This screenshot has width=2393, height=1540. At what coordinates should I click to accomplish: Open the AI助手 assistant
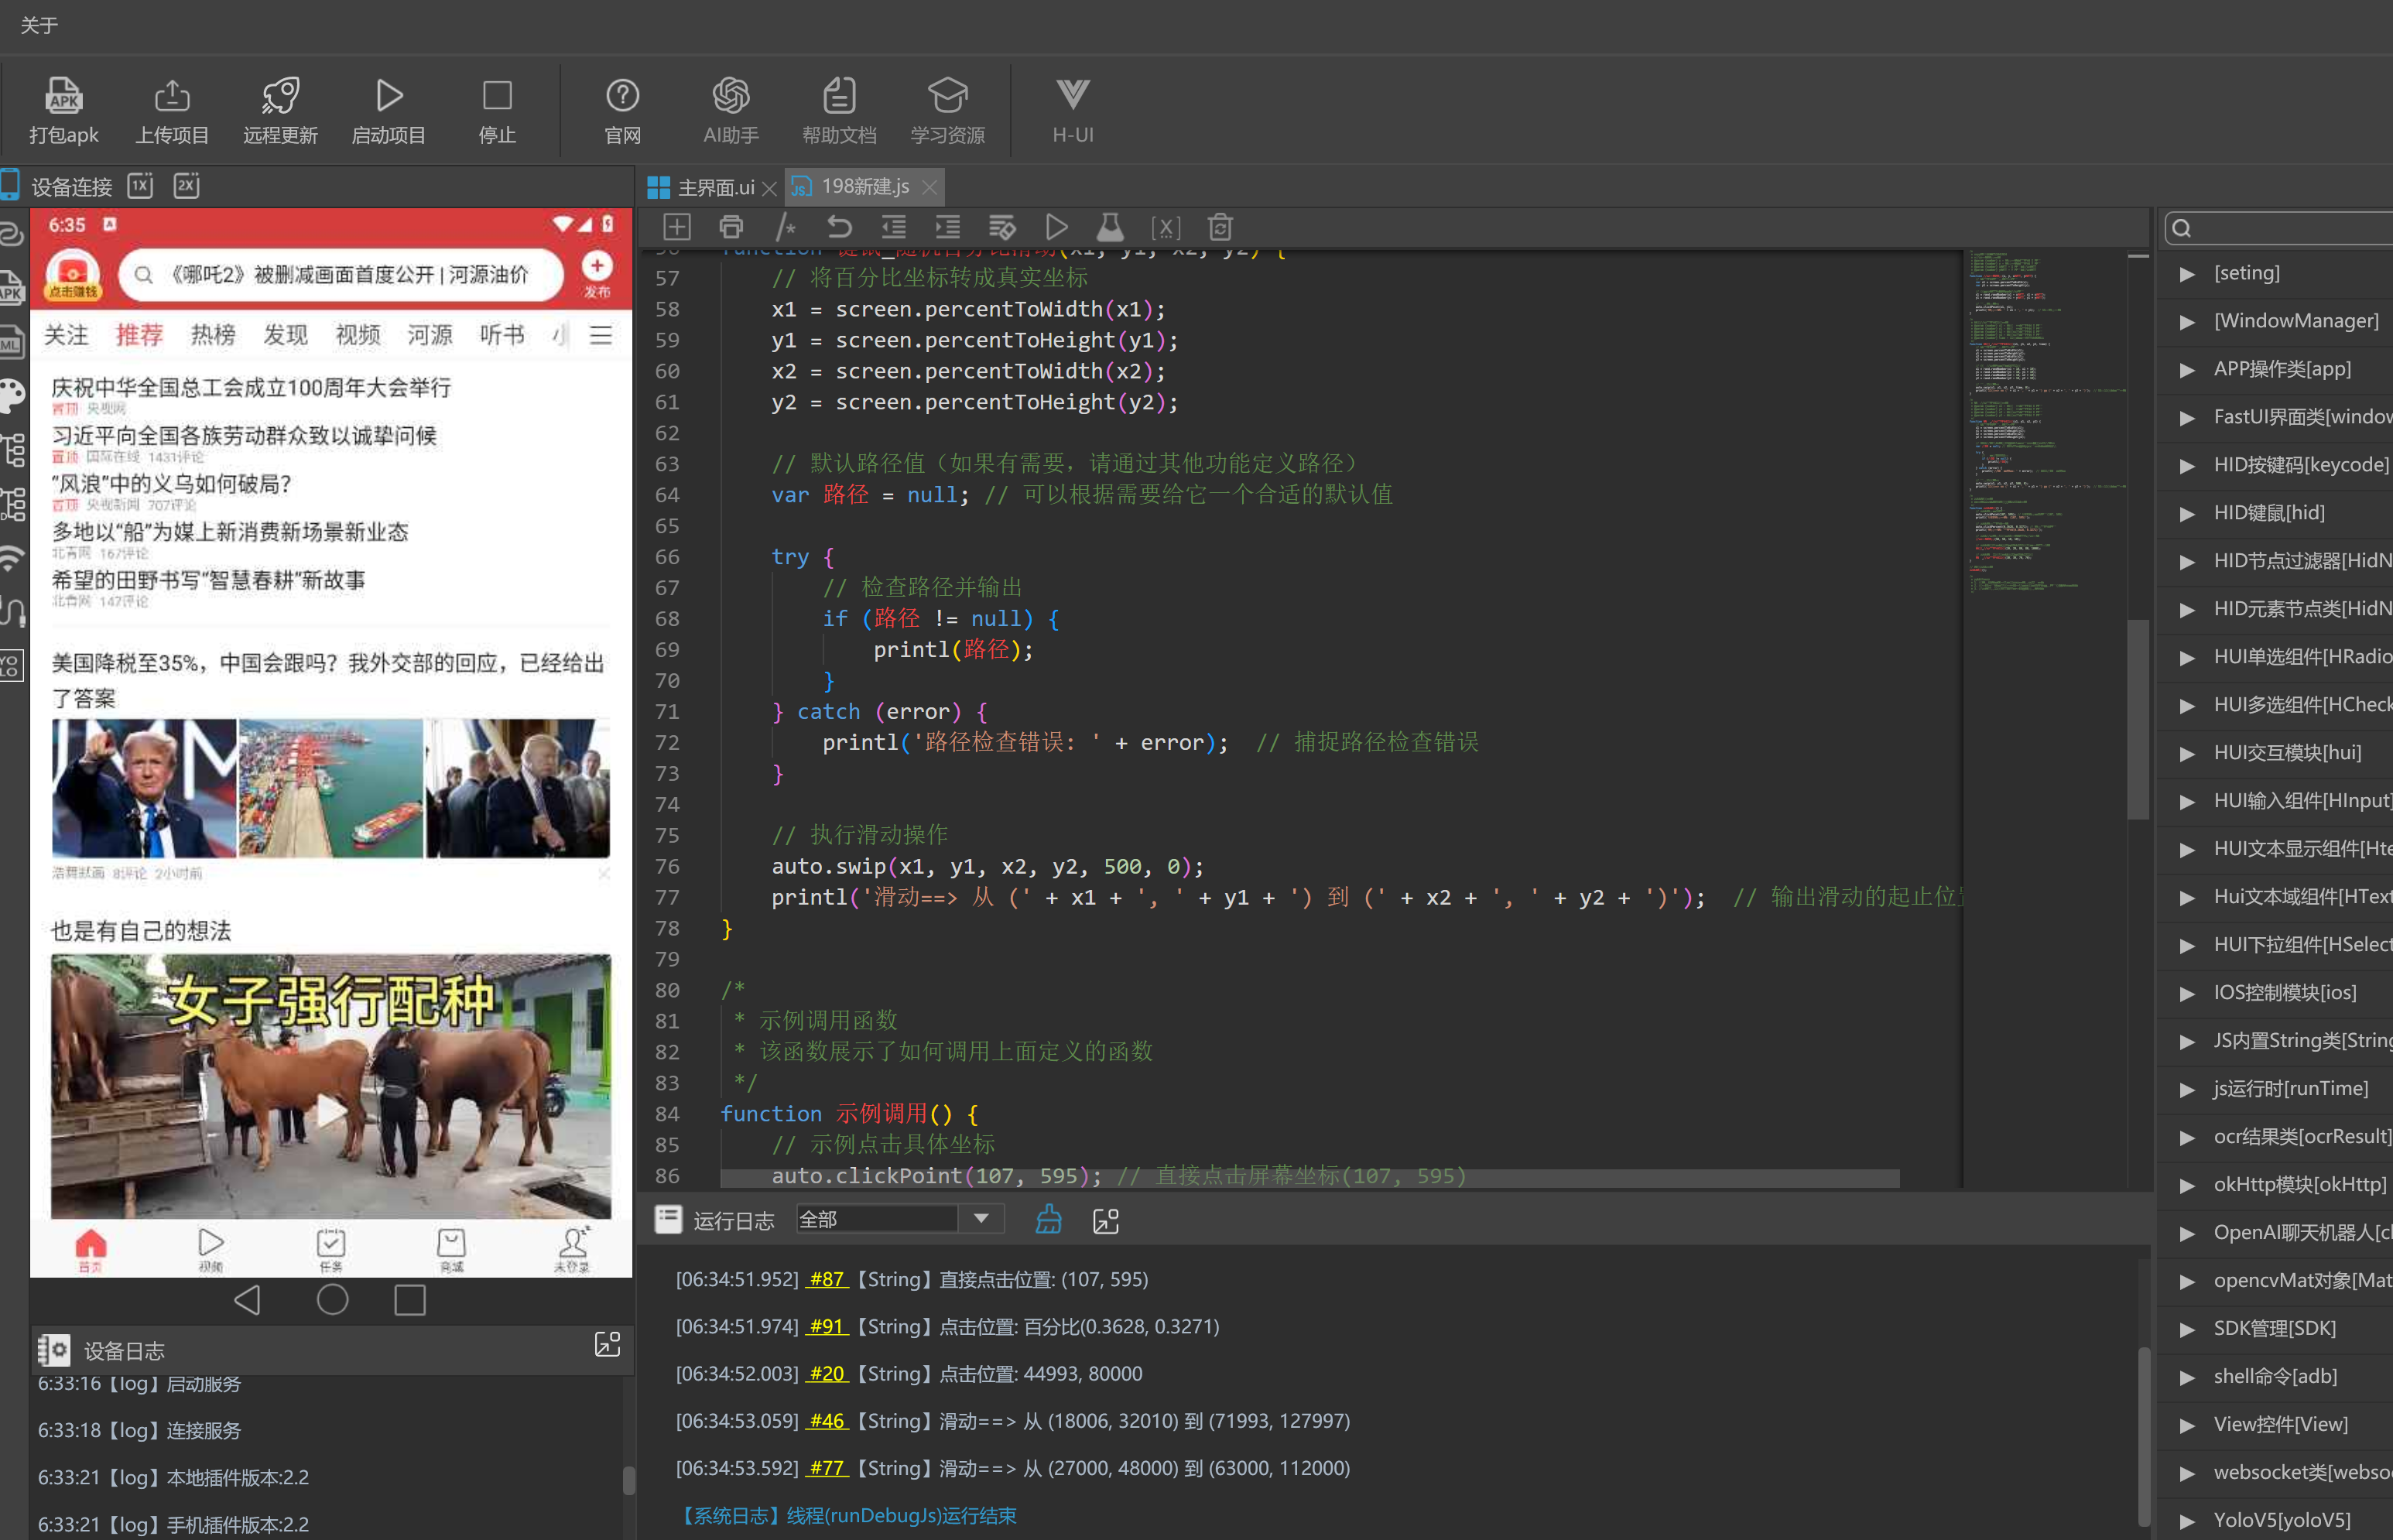tap(731, 111)
